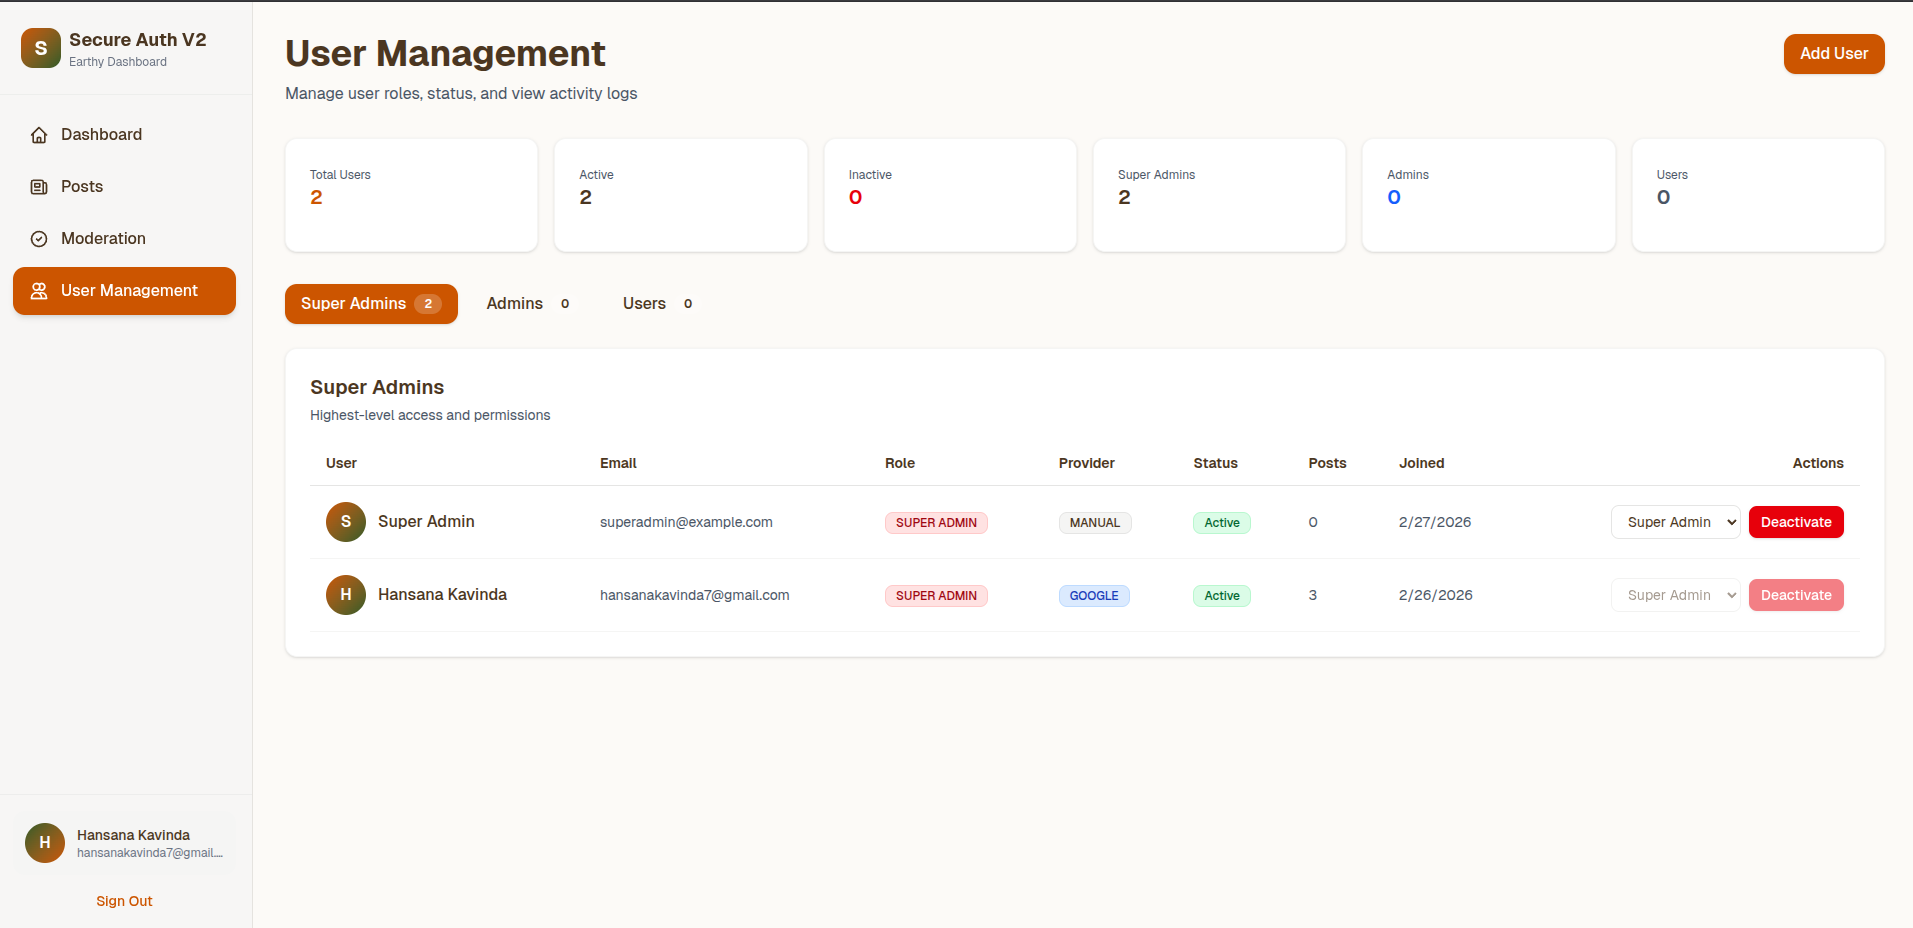Click the User Management people icon
The height and width of the screenshot is (928, 1913).
(x=39, y=291)
